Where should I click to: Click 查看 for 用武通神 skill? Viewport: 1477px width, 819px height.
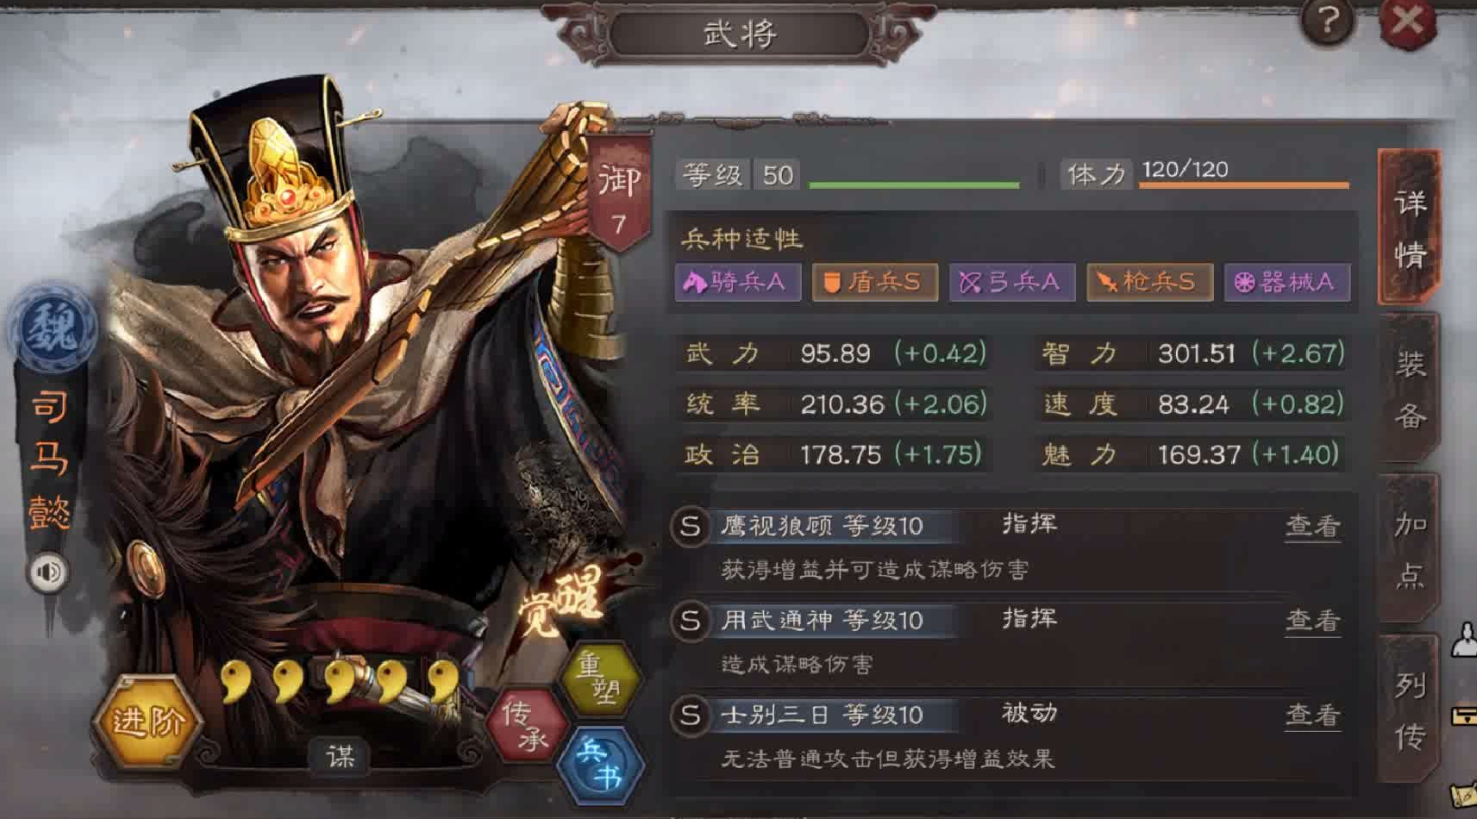tap(1313, 621)
